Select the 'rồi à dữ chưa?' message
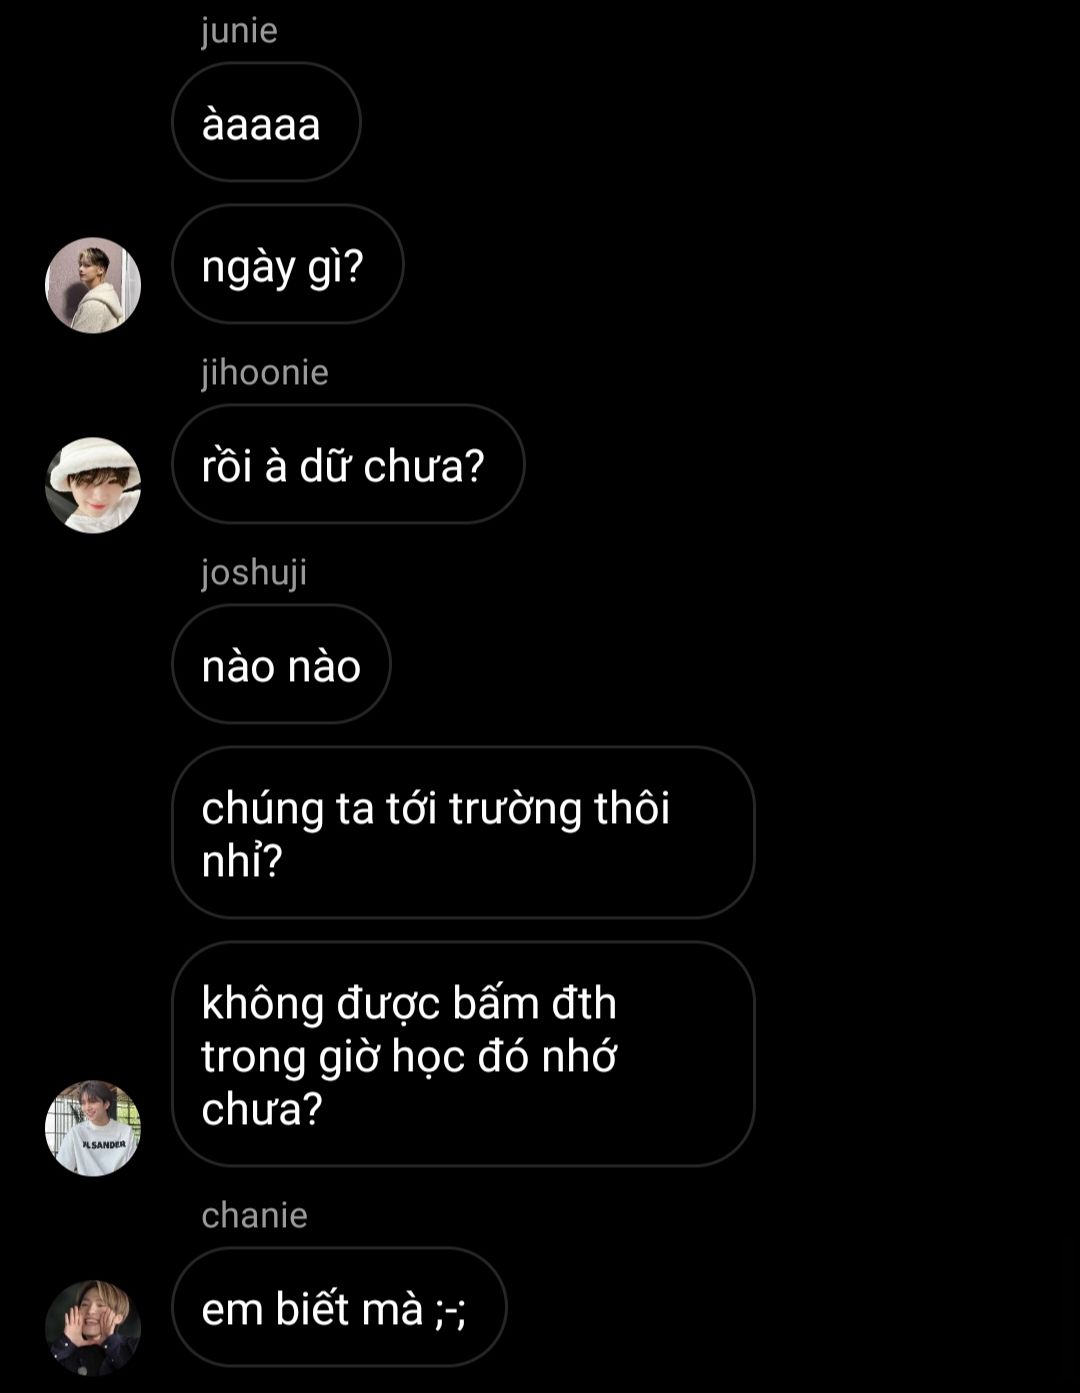The image size is (1080, 1393). coord(348,464)
